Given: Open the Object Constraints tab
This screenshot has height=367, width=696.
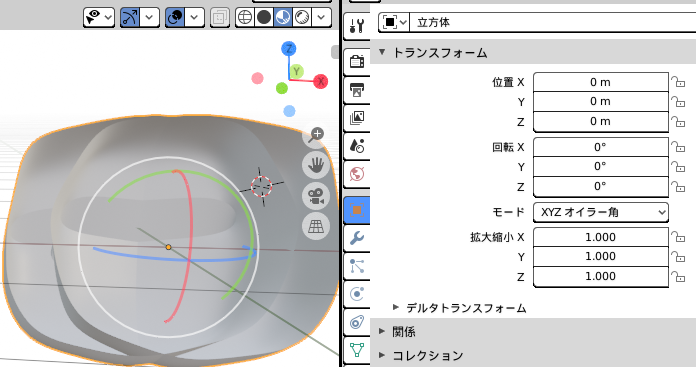Looking at the screenshot, I should 357,322.
